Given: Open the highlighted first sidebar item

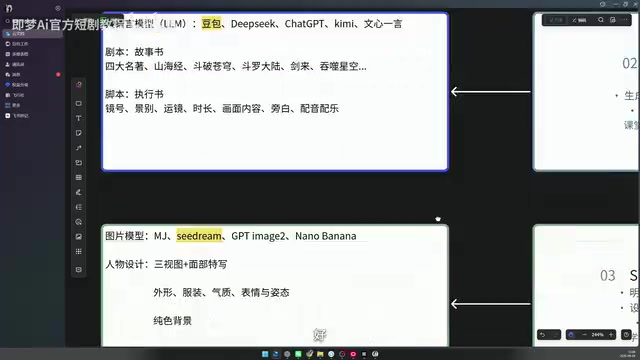Looking at the screenshot, I should [33, 34].
